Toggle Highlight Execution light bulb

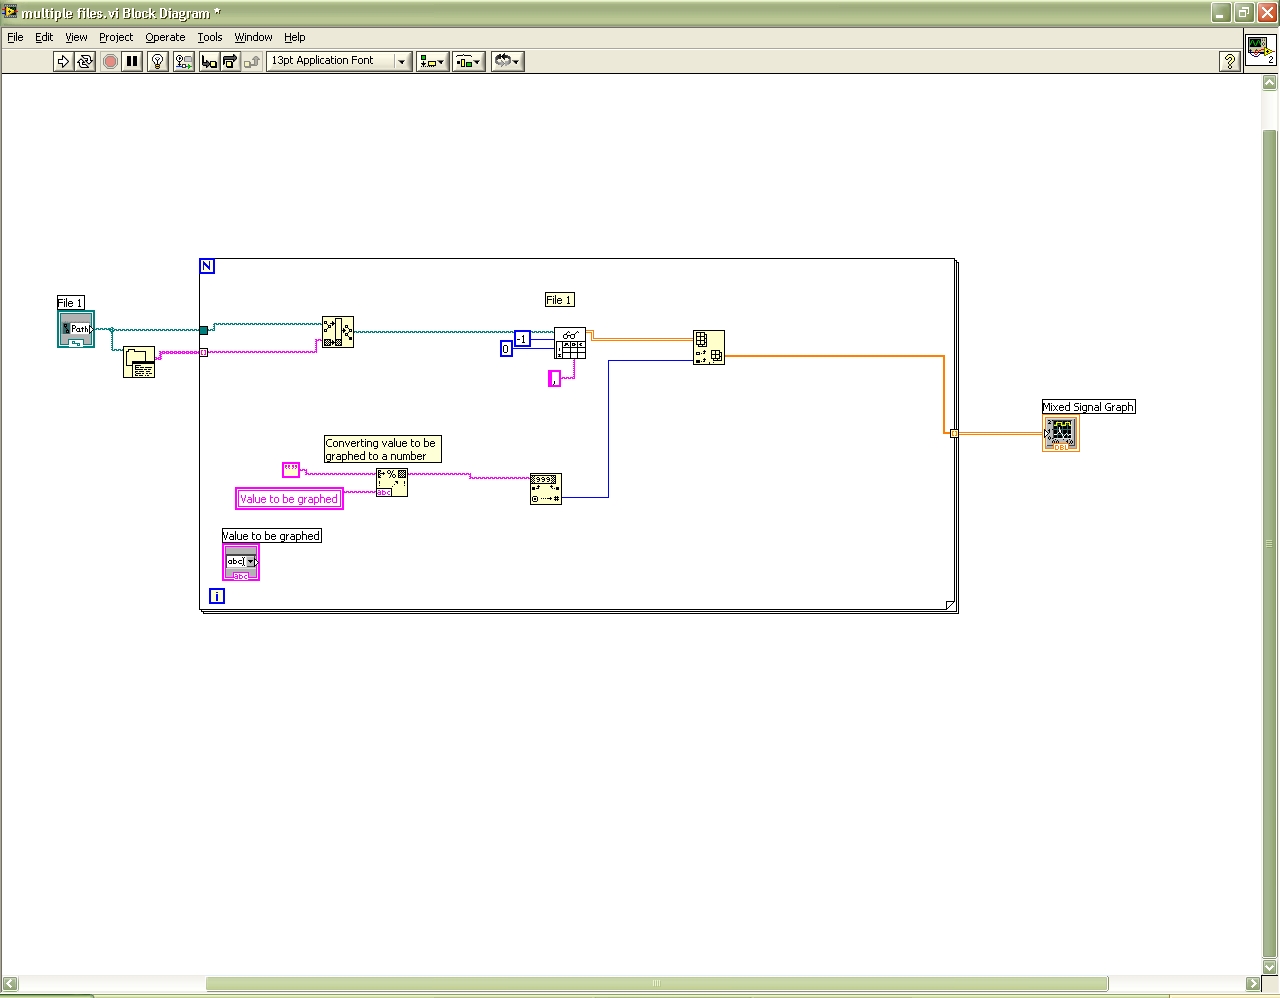point(158,61)
